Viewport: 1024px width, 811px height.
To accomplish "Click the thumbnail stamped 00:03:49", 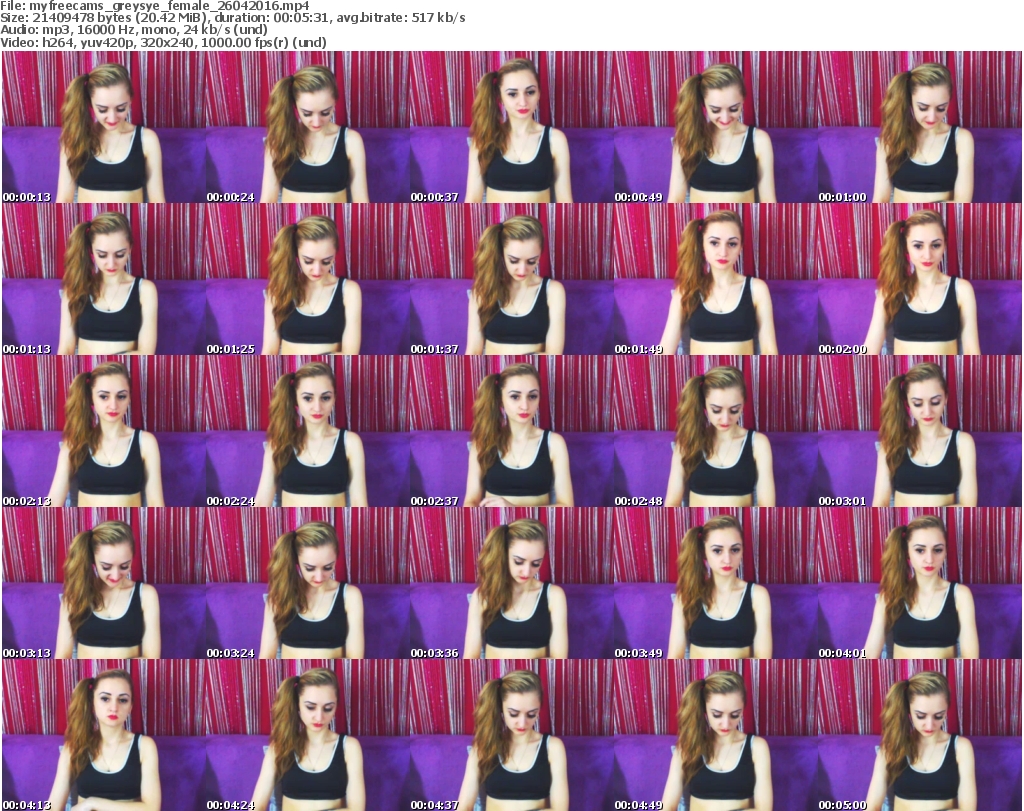I will click(715, 583).
